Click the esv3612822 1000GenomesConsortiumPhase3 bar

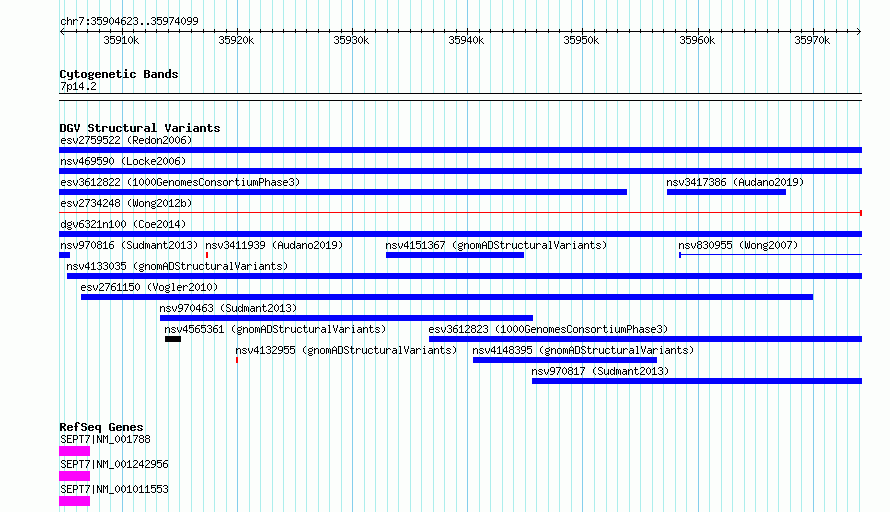pyautogui.click(x=343, y=192)
